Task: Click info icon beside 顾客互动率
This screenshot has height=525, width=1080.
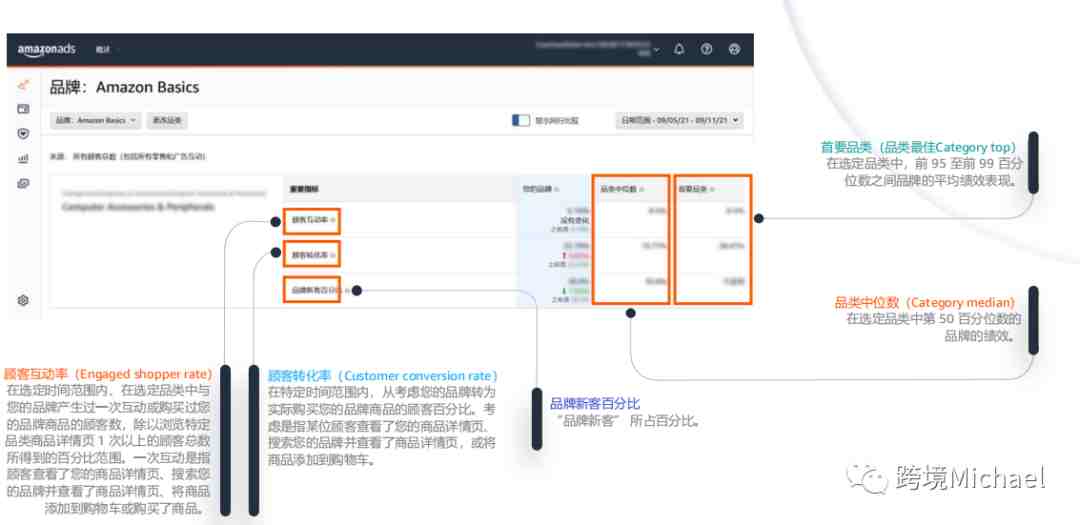Action: pyautogui.click(x=333, y=220)
